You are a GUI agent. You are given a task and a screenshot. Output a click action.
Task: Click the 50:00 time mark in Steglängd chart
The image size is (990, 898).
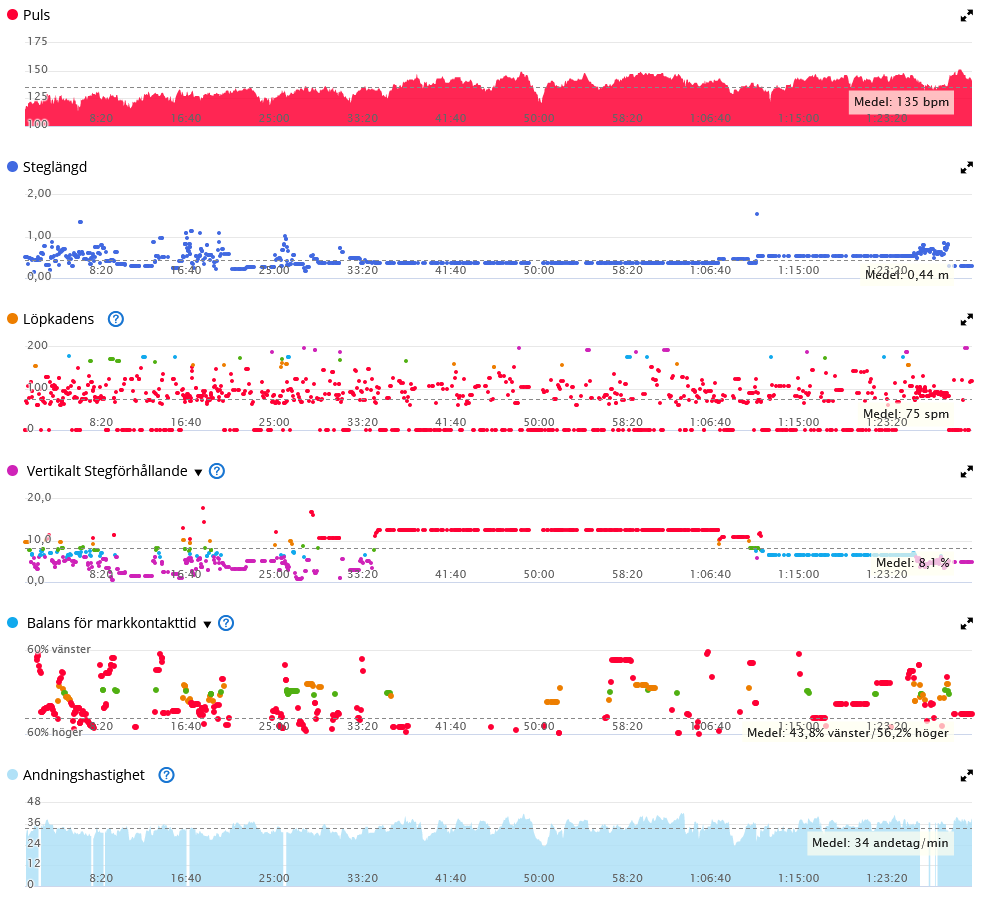(x=539, y=270)
